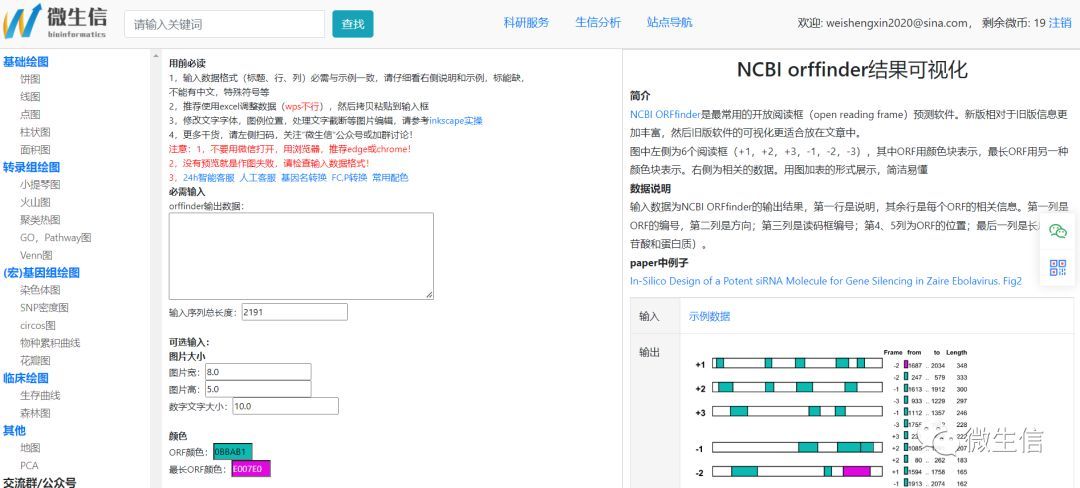
Task: Open the 24h智能客服 link
Action: click(x=209, y=178)
